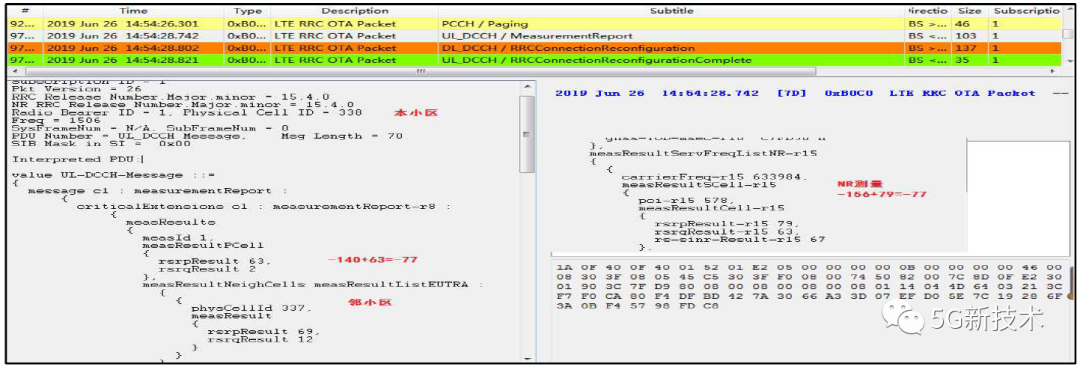Viewport: 1080px width, 367px height.
Task: Click the left pane scroll down arrow
Action: (x=527, y=358)
